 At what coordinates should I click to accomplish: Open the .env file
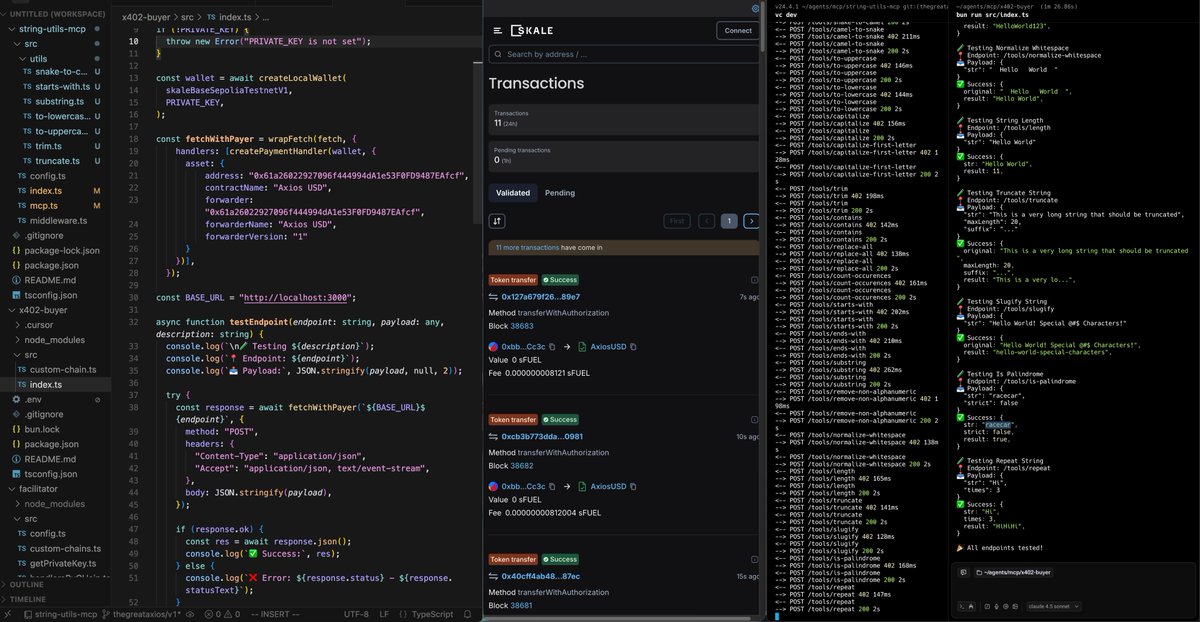pos(32,399)
